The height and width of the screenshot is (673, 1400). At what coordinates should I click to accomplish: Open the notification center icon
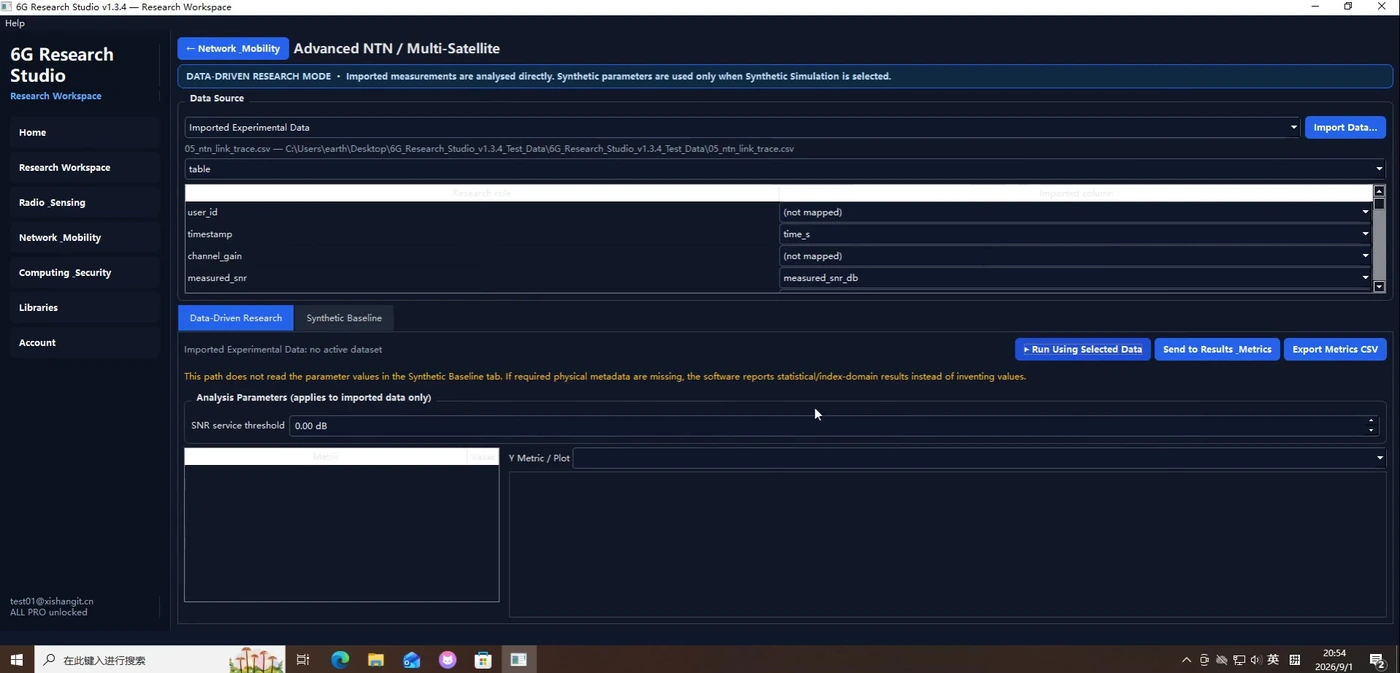coord(1376,660)
